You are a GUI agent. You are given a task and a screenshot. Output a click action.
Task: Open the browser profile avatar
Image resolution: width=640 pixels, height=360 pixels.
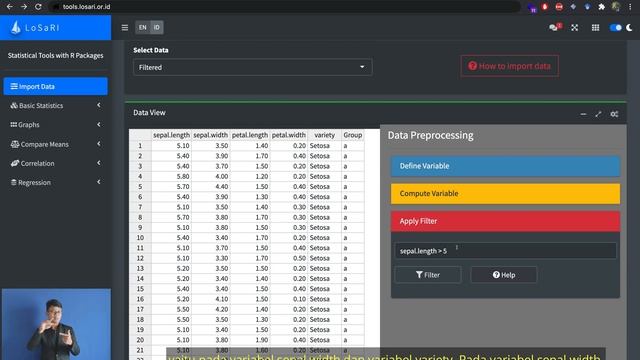coord(616,7)
